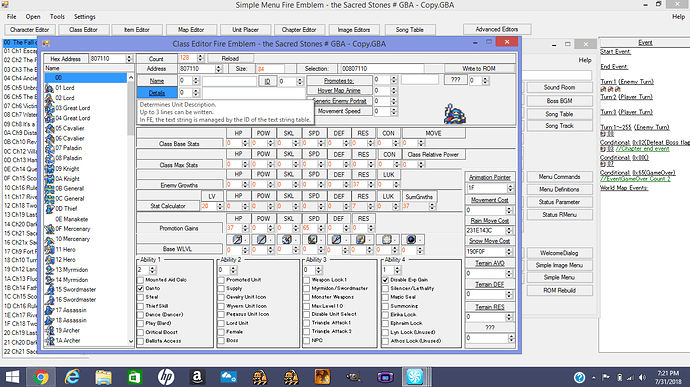This screenshot has width=690, height=387.
Task: Click the Hex Address stepper arrows
Action: [129, 59]
